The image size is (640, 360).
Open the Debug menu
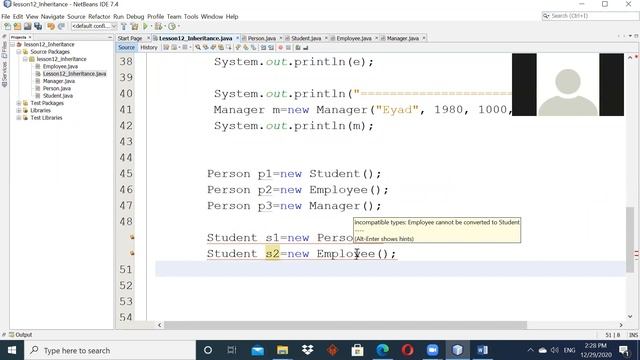tap(135, 16)
